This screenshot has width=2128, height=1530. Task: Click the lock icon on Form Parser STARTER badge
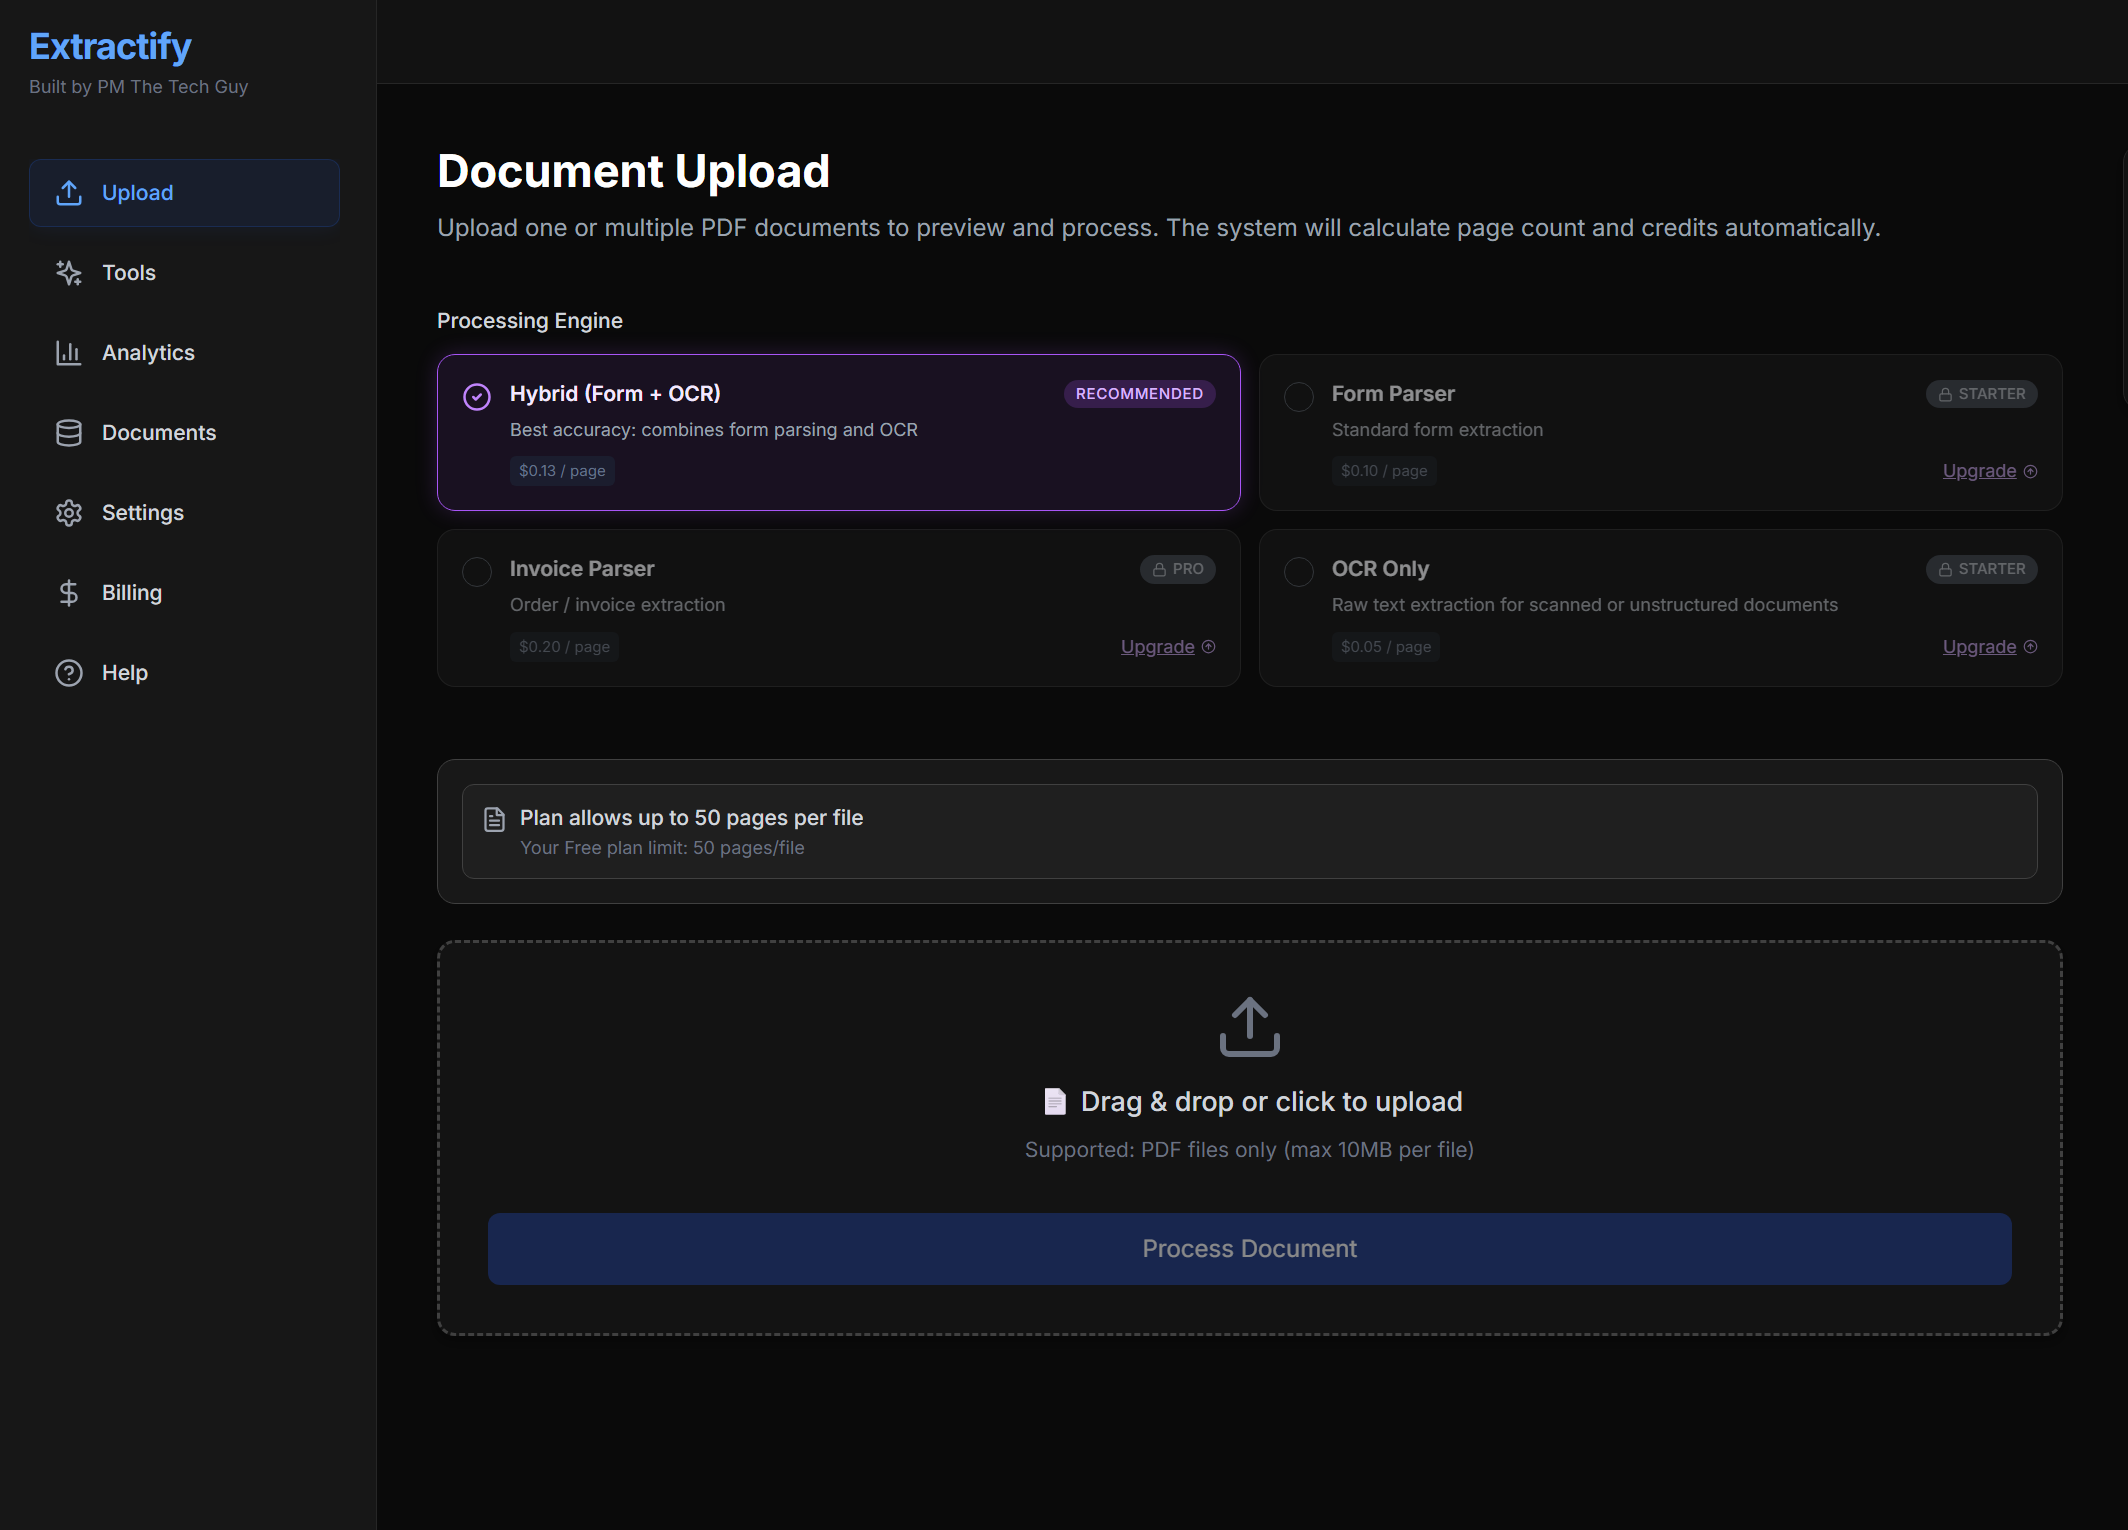coord(1944,393)
